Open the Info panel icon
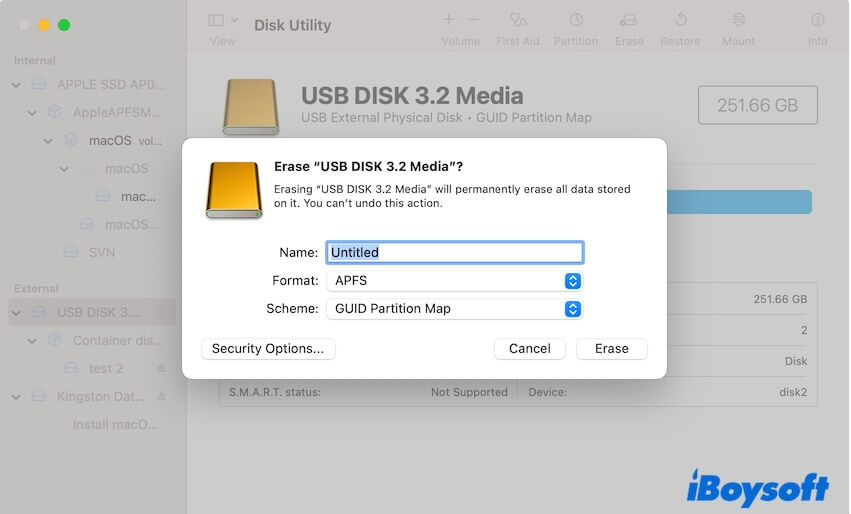 click(817, 20)
